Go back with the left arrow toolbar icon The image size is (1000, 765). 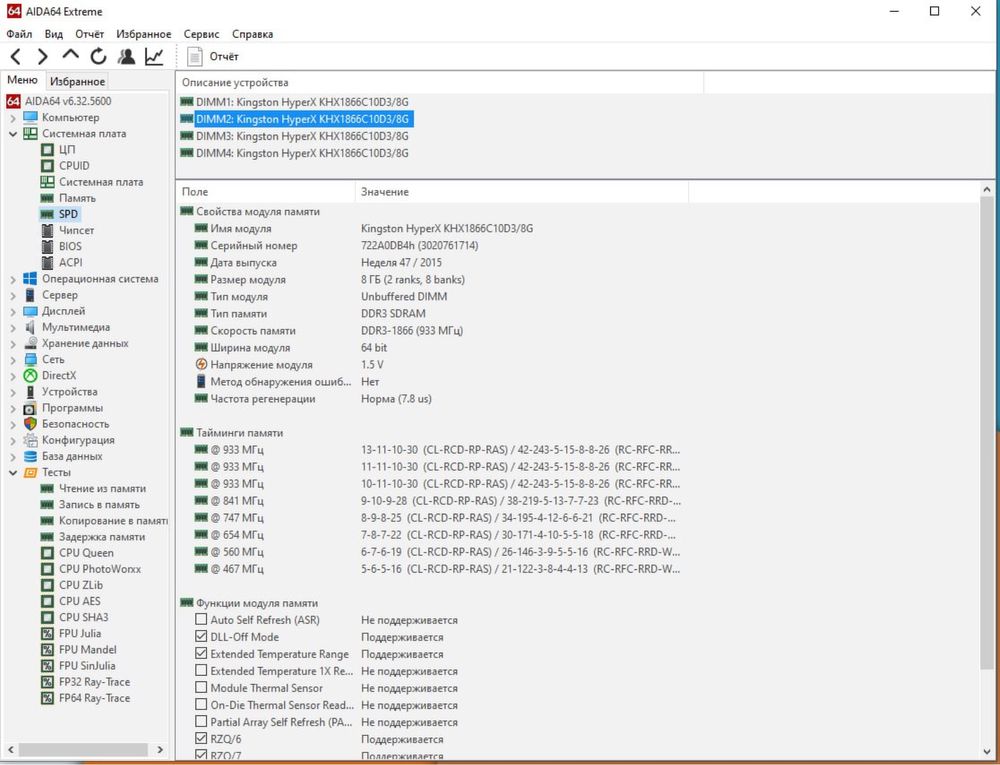click(16, 57)
